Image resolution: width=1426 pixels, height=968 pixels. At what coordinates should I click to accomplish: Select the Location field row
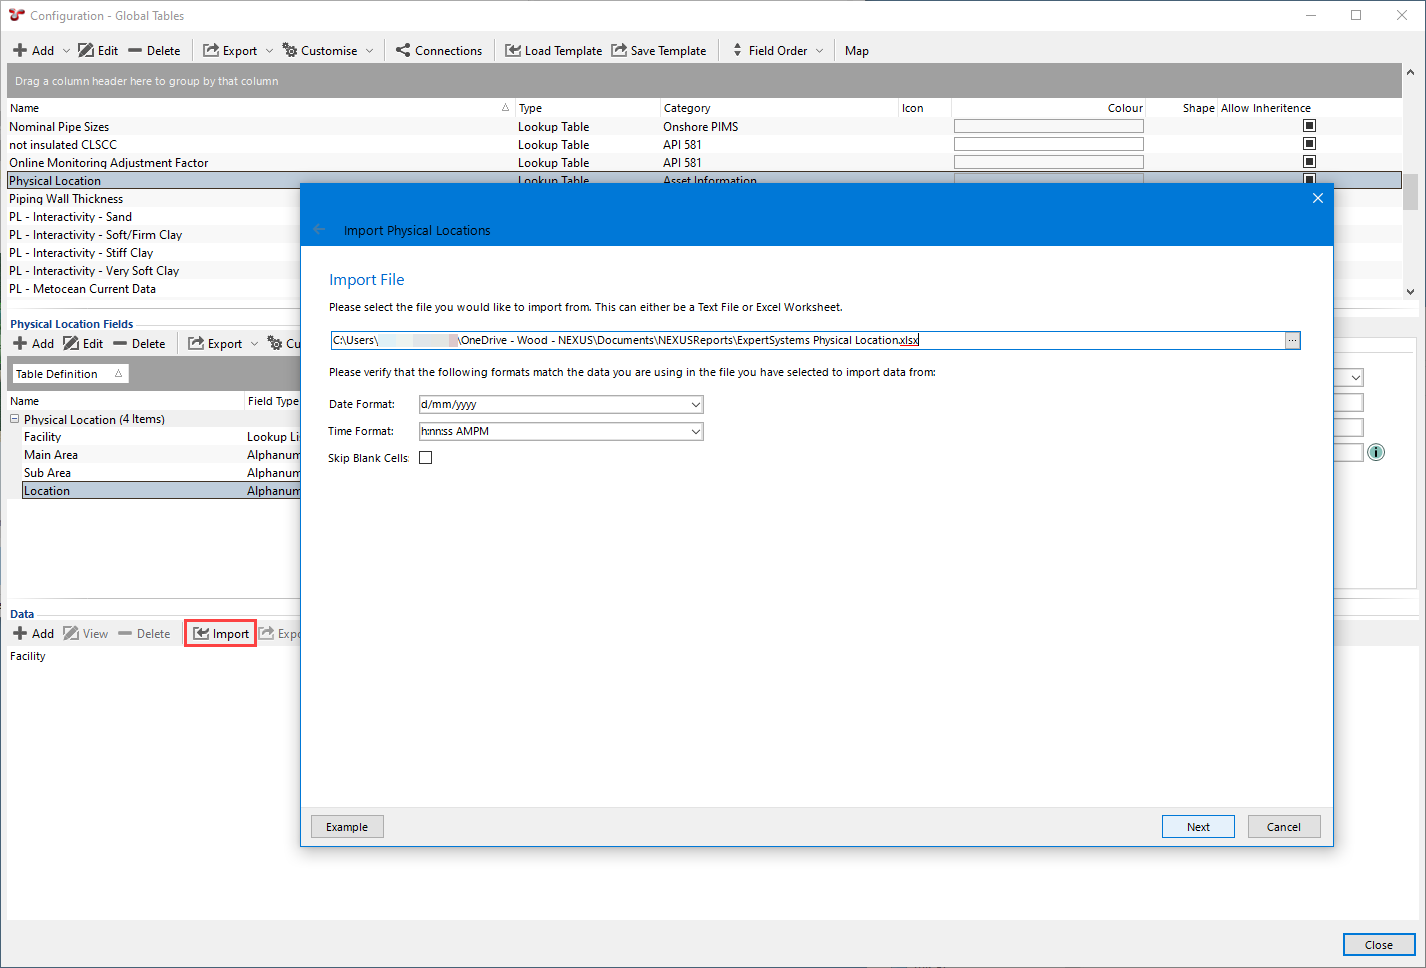[x=161, y=491]
